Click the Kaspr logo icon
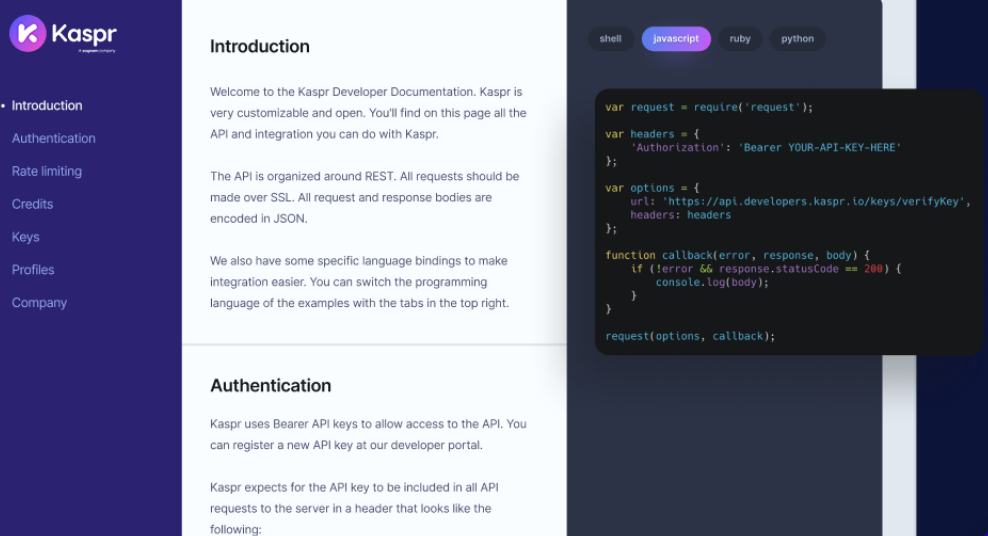 pos(28,33)
